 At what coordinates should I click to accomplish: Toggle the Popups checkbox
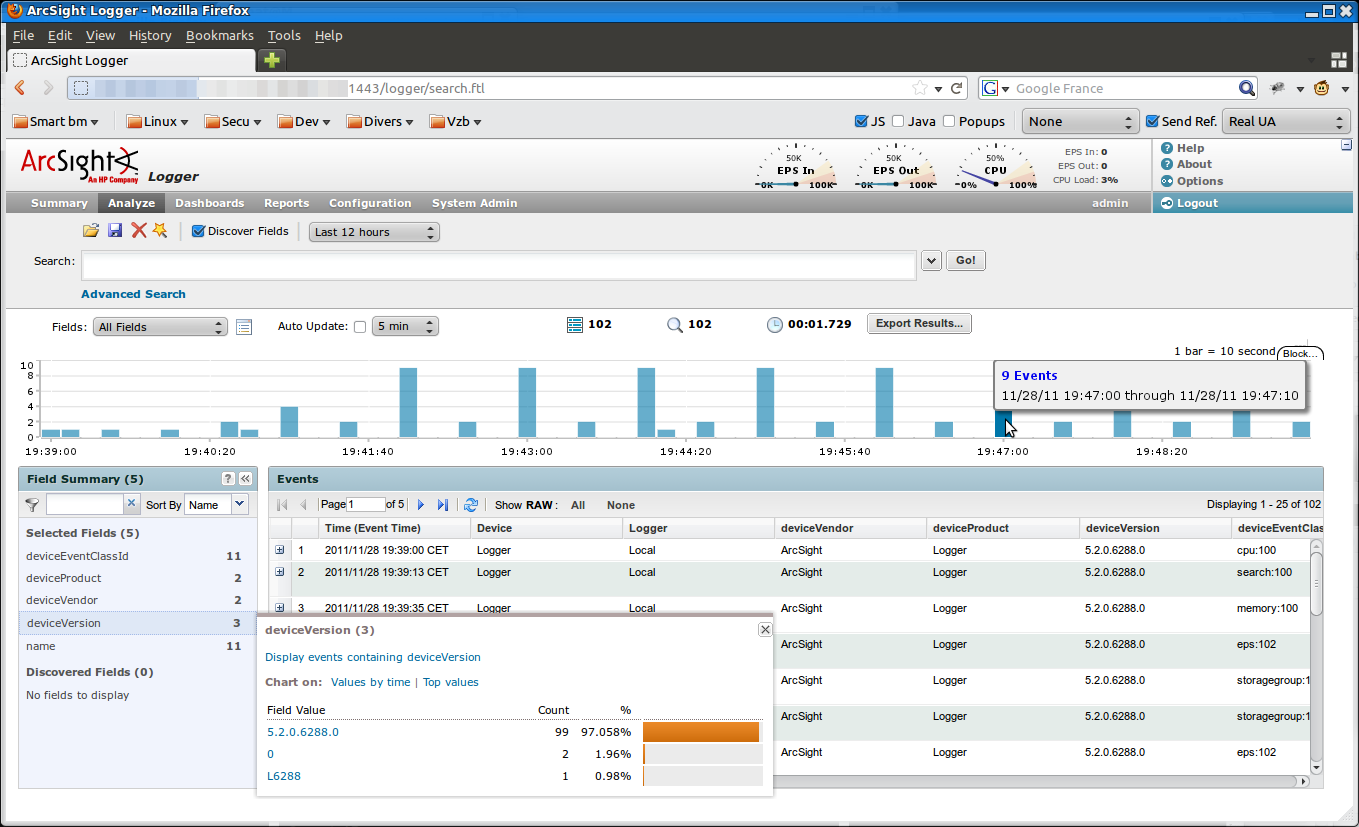(x=949, y=121)
